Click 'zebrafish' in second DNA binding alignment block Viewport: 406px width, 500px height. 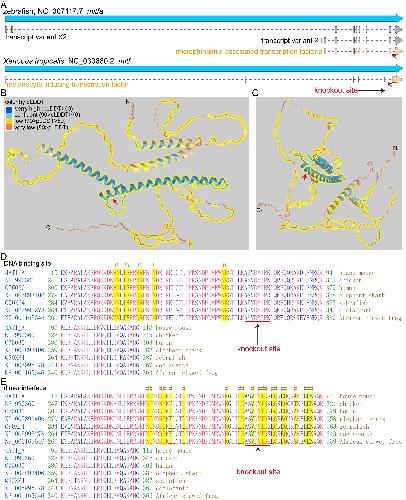[x=170, y=358]
